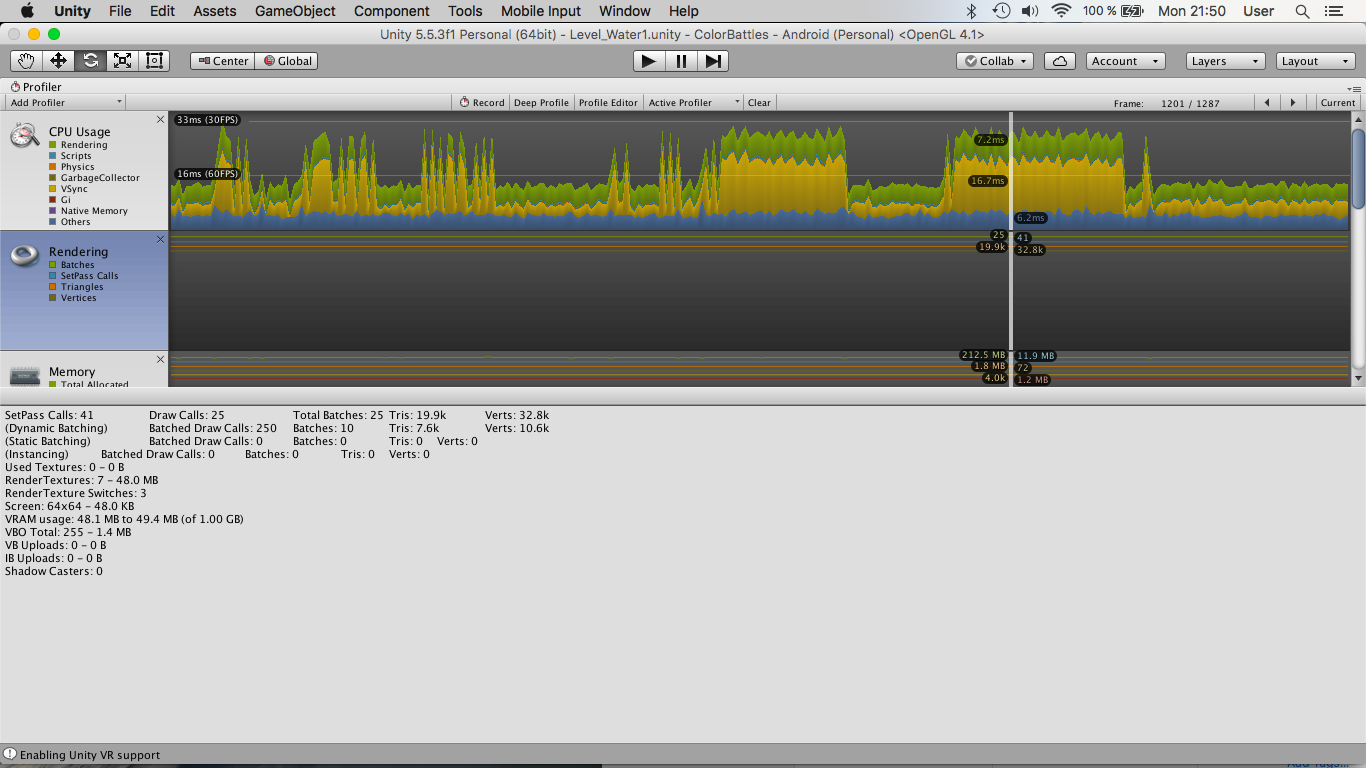Click the selected-frame marker in CPU chart
The width and height of the screenshot is (1366, 768).
point(1011,170)
